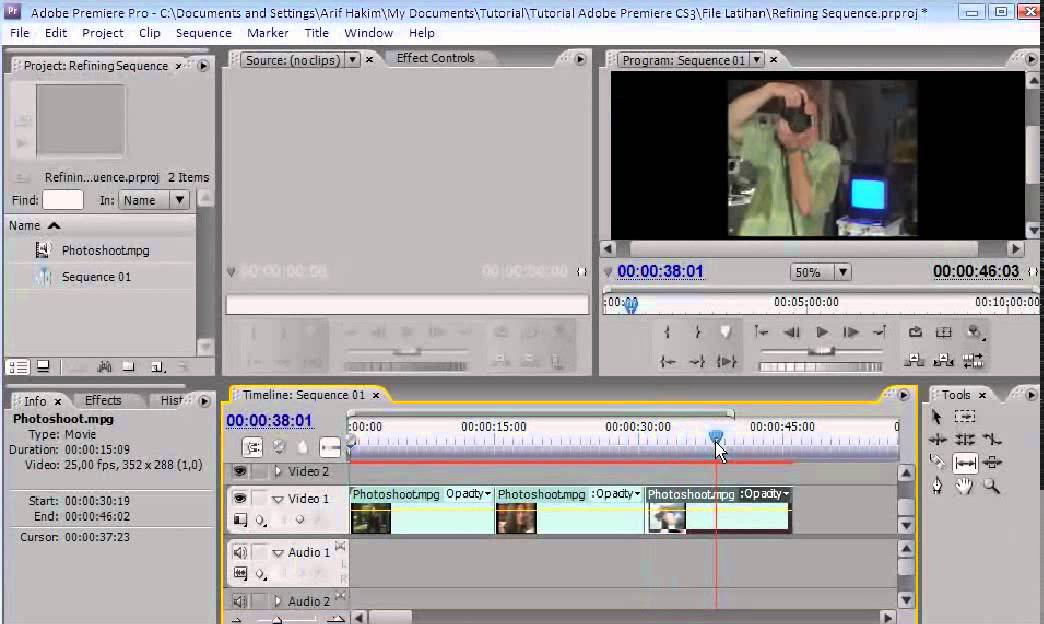
Task: Open the Marker menu
Action: (268, 33)
